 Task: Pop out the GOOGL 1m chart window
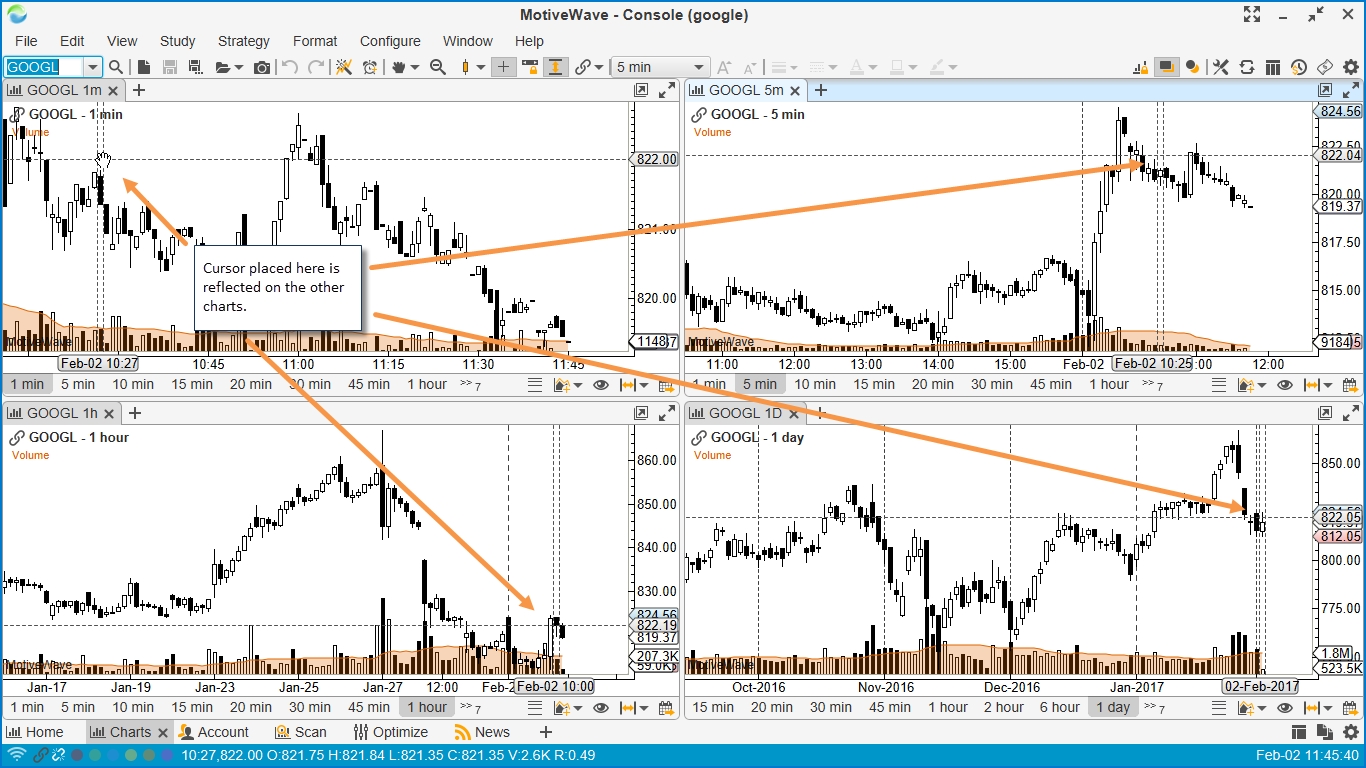[x=641, y=90]
